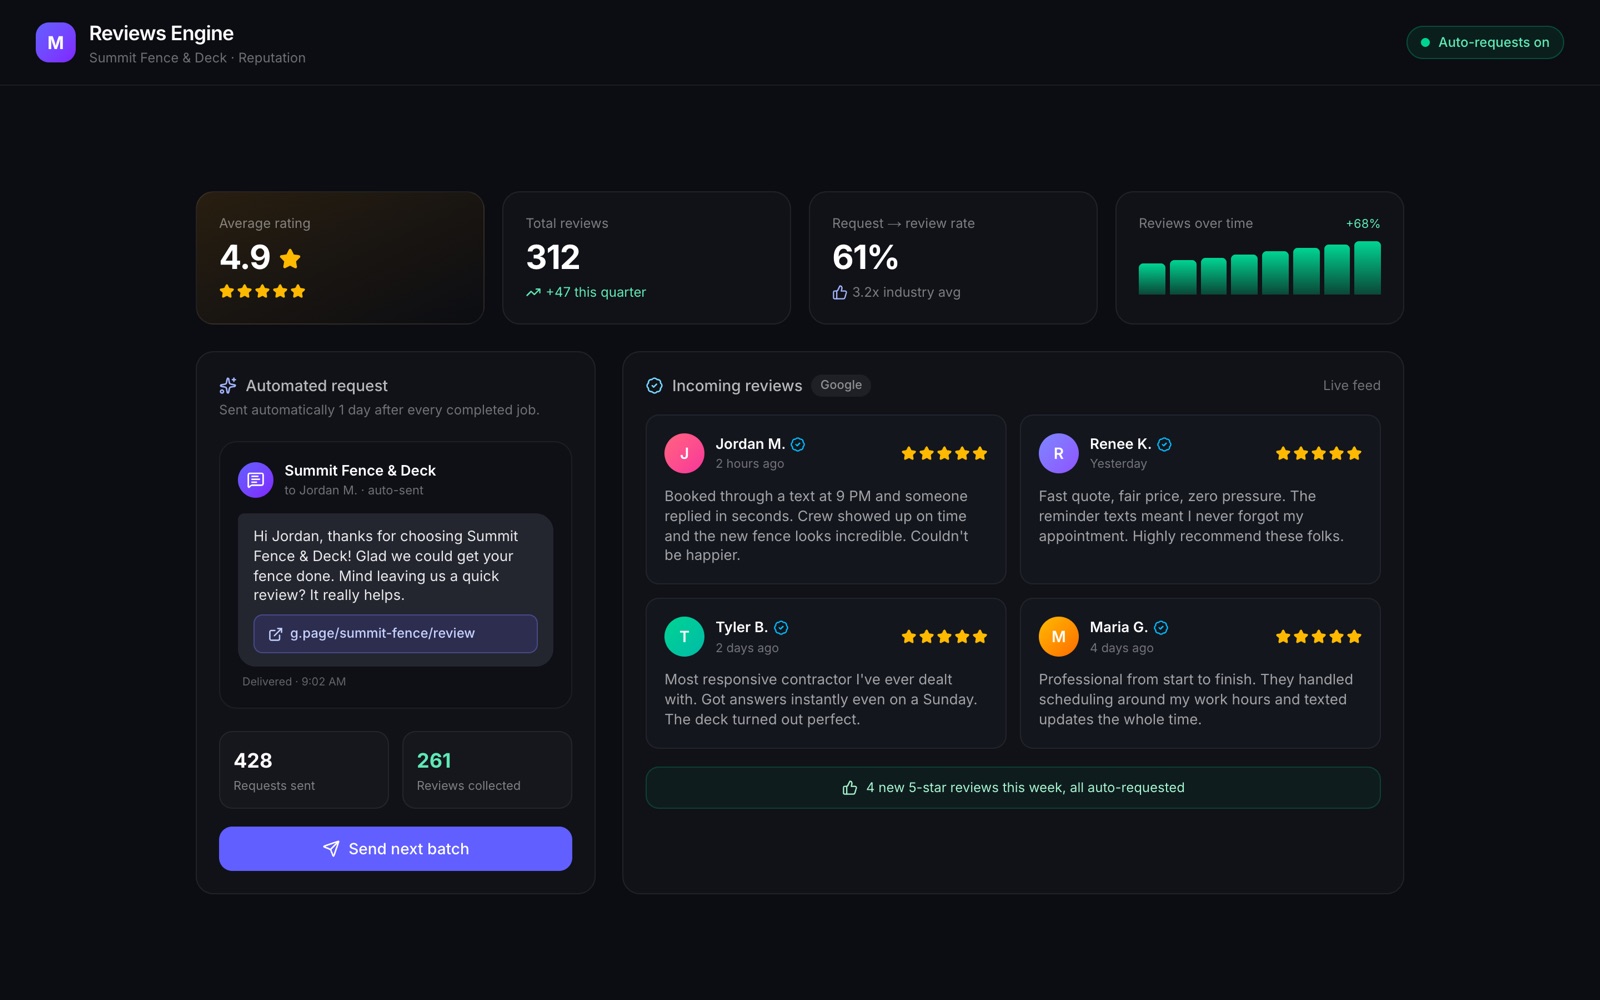Click the check-circle icon by Incoming reviews
1600x1000 pixels.
pos(655,386)
